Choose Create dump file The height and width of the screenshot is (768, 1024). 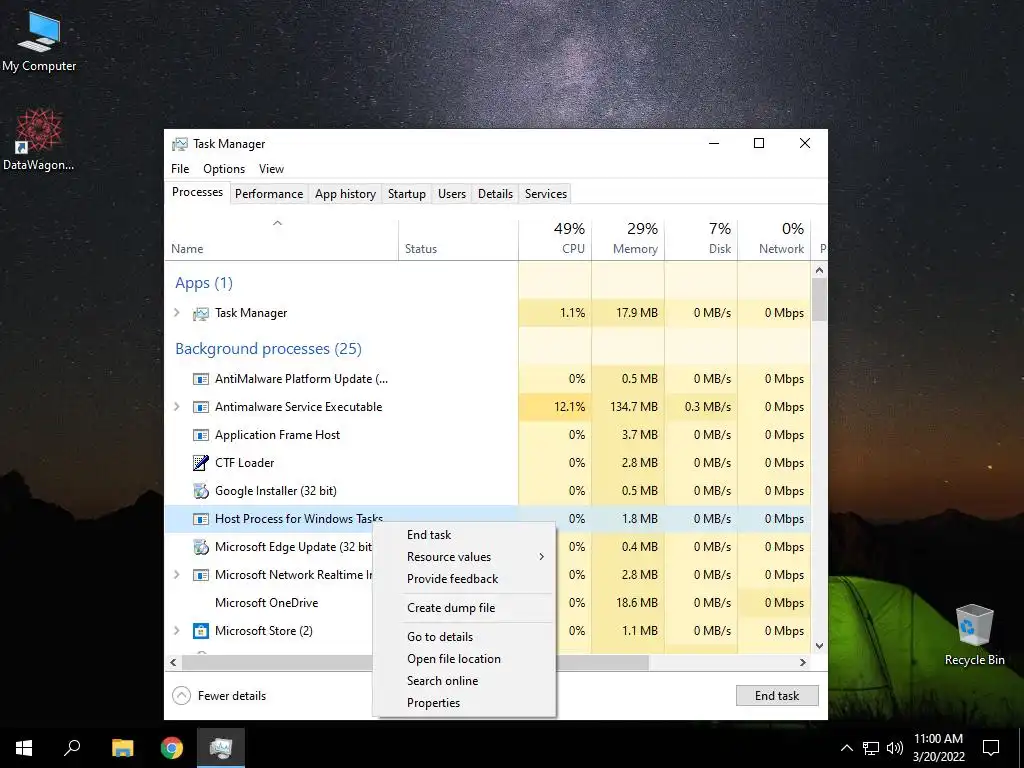point(465,608)
